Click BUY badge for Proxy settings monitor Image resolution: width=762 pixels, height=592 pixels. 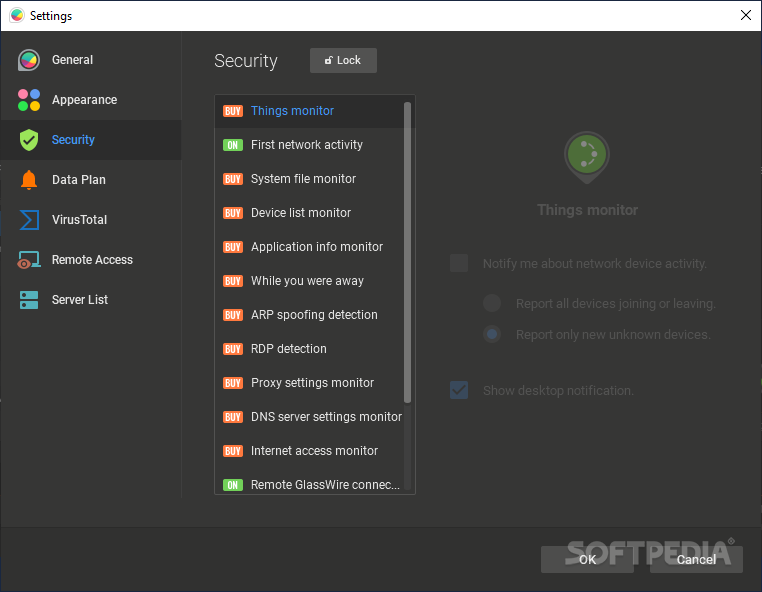233,383
